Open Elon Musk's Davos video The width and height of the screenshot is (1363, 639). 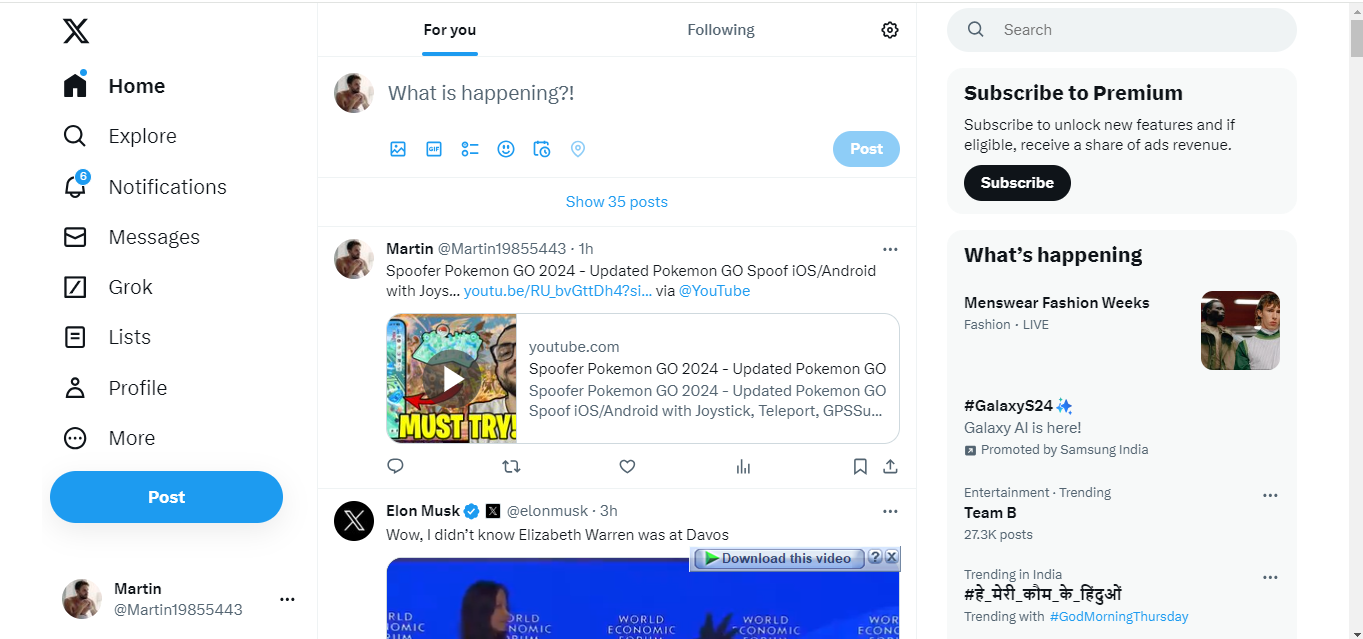643,598
